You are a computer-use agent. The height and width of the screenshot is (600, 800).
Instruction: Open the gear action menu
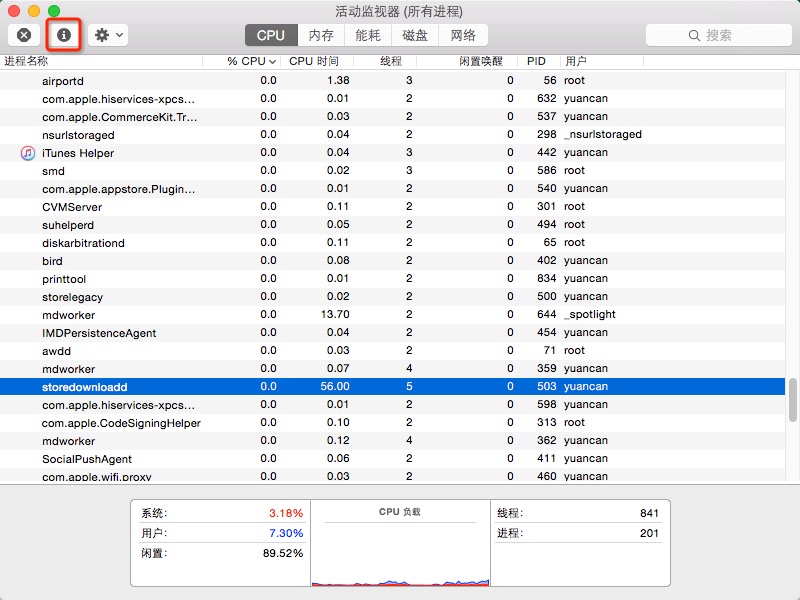[x=108, y=35]
